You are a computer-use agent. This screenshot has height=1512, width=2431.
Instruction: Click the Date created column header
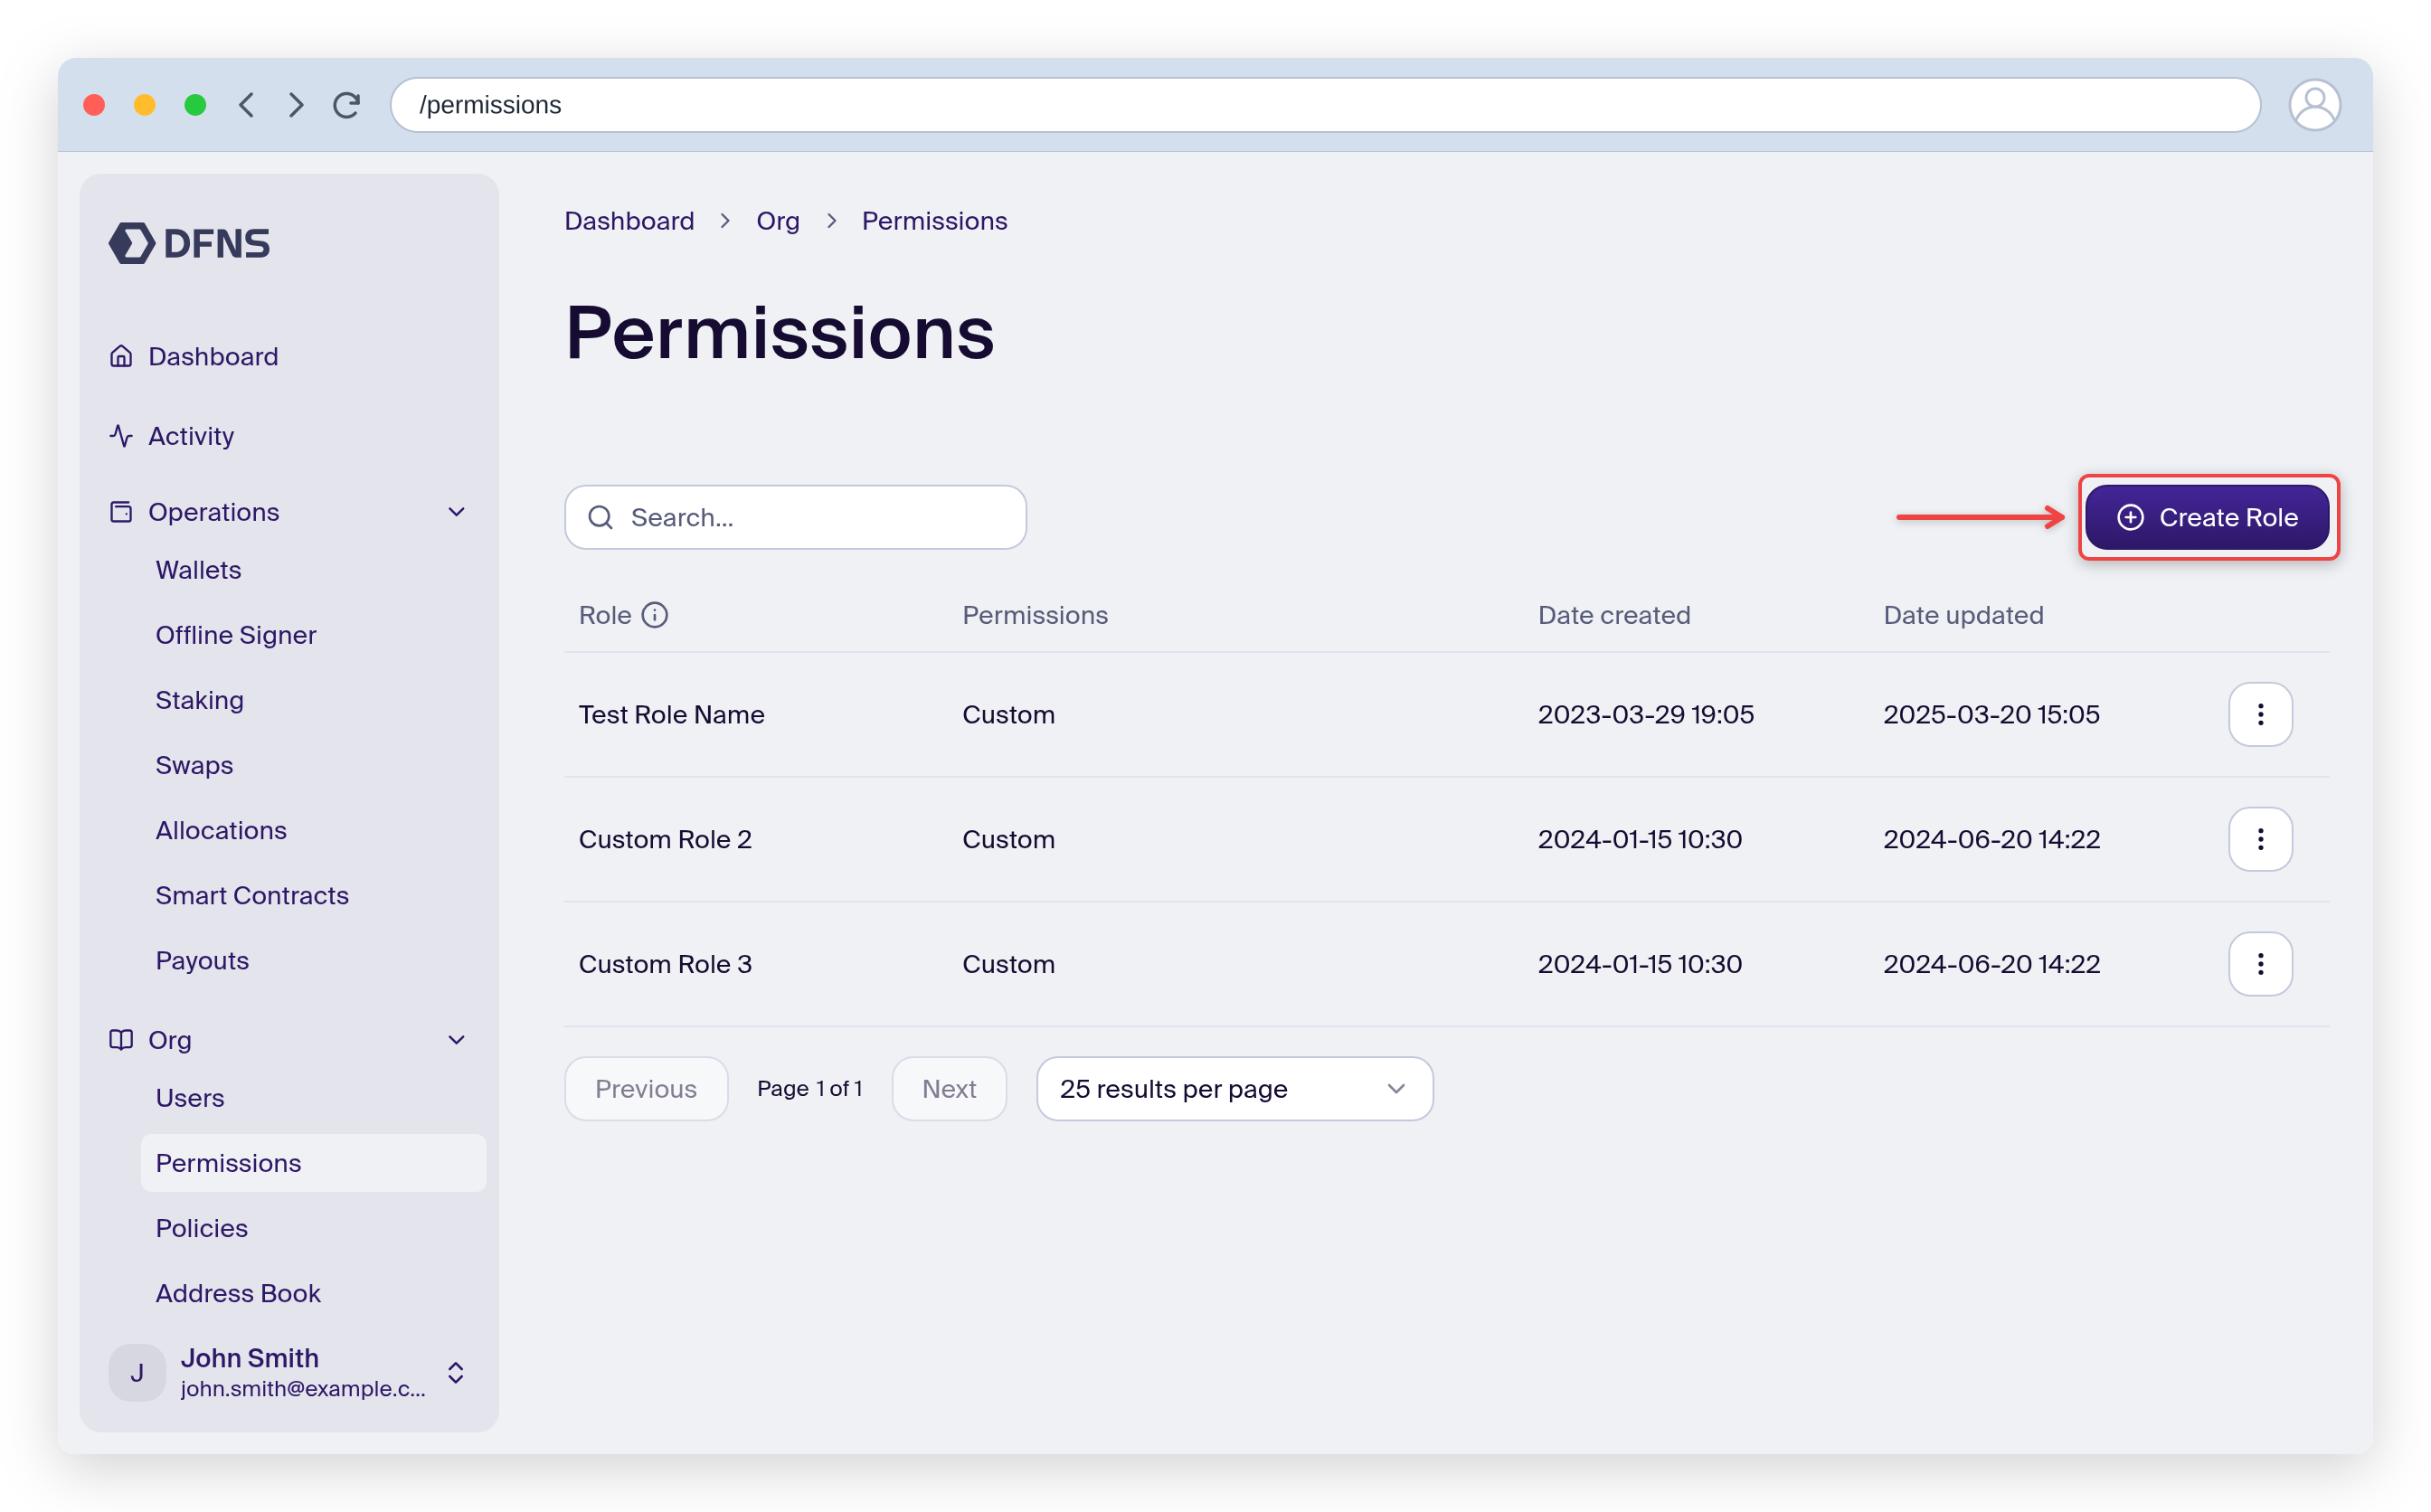(1614, 615)
